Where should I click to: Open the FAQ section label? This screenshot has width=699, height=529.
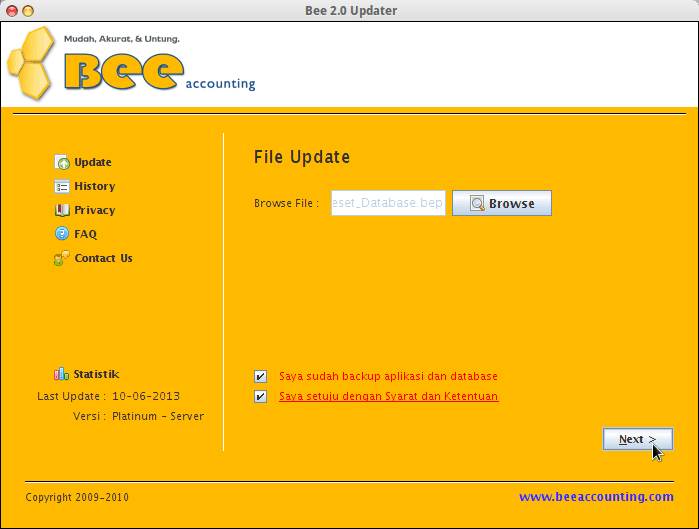pyautogui.click(x=85, y=234)
